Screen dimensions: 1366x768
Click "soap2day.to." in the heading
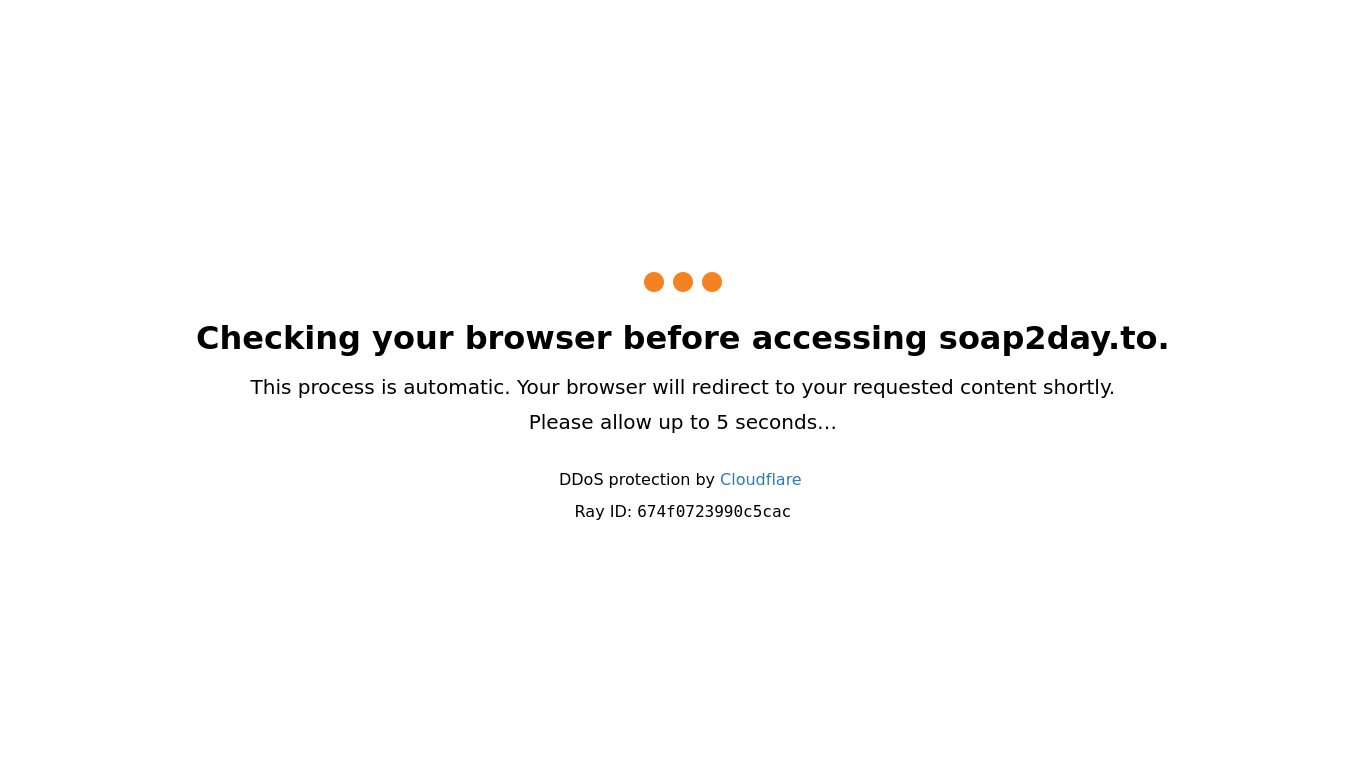coord(1054,339)
